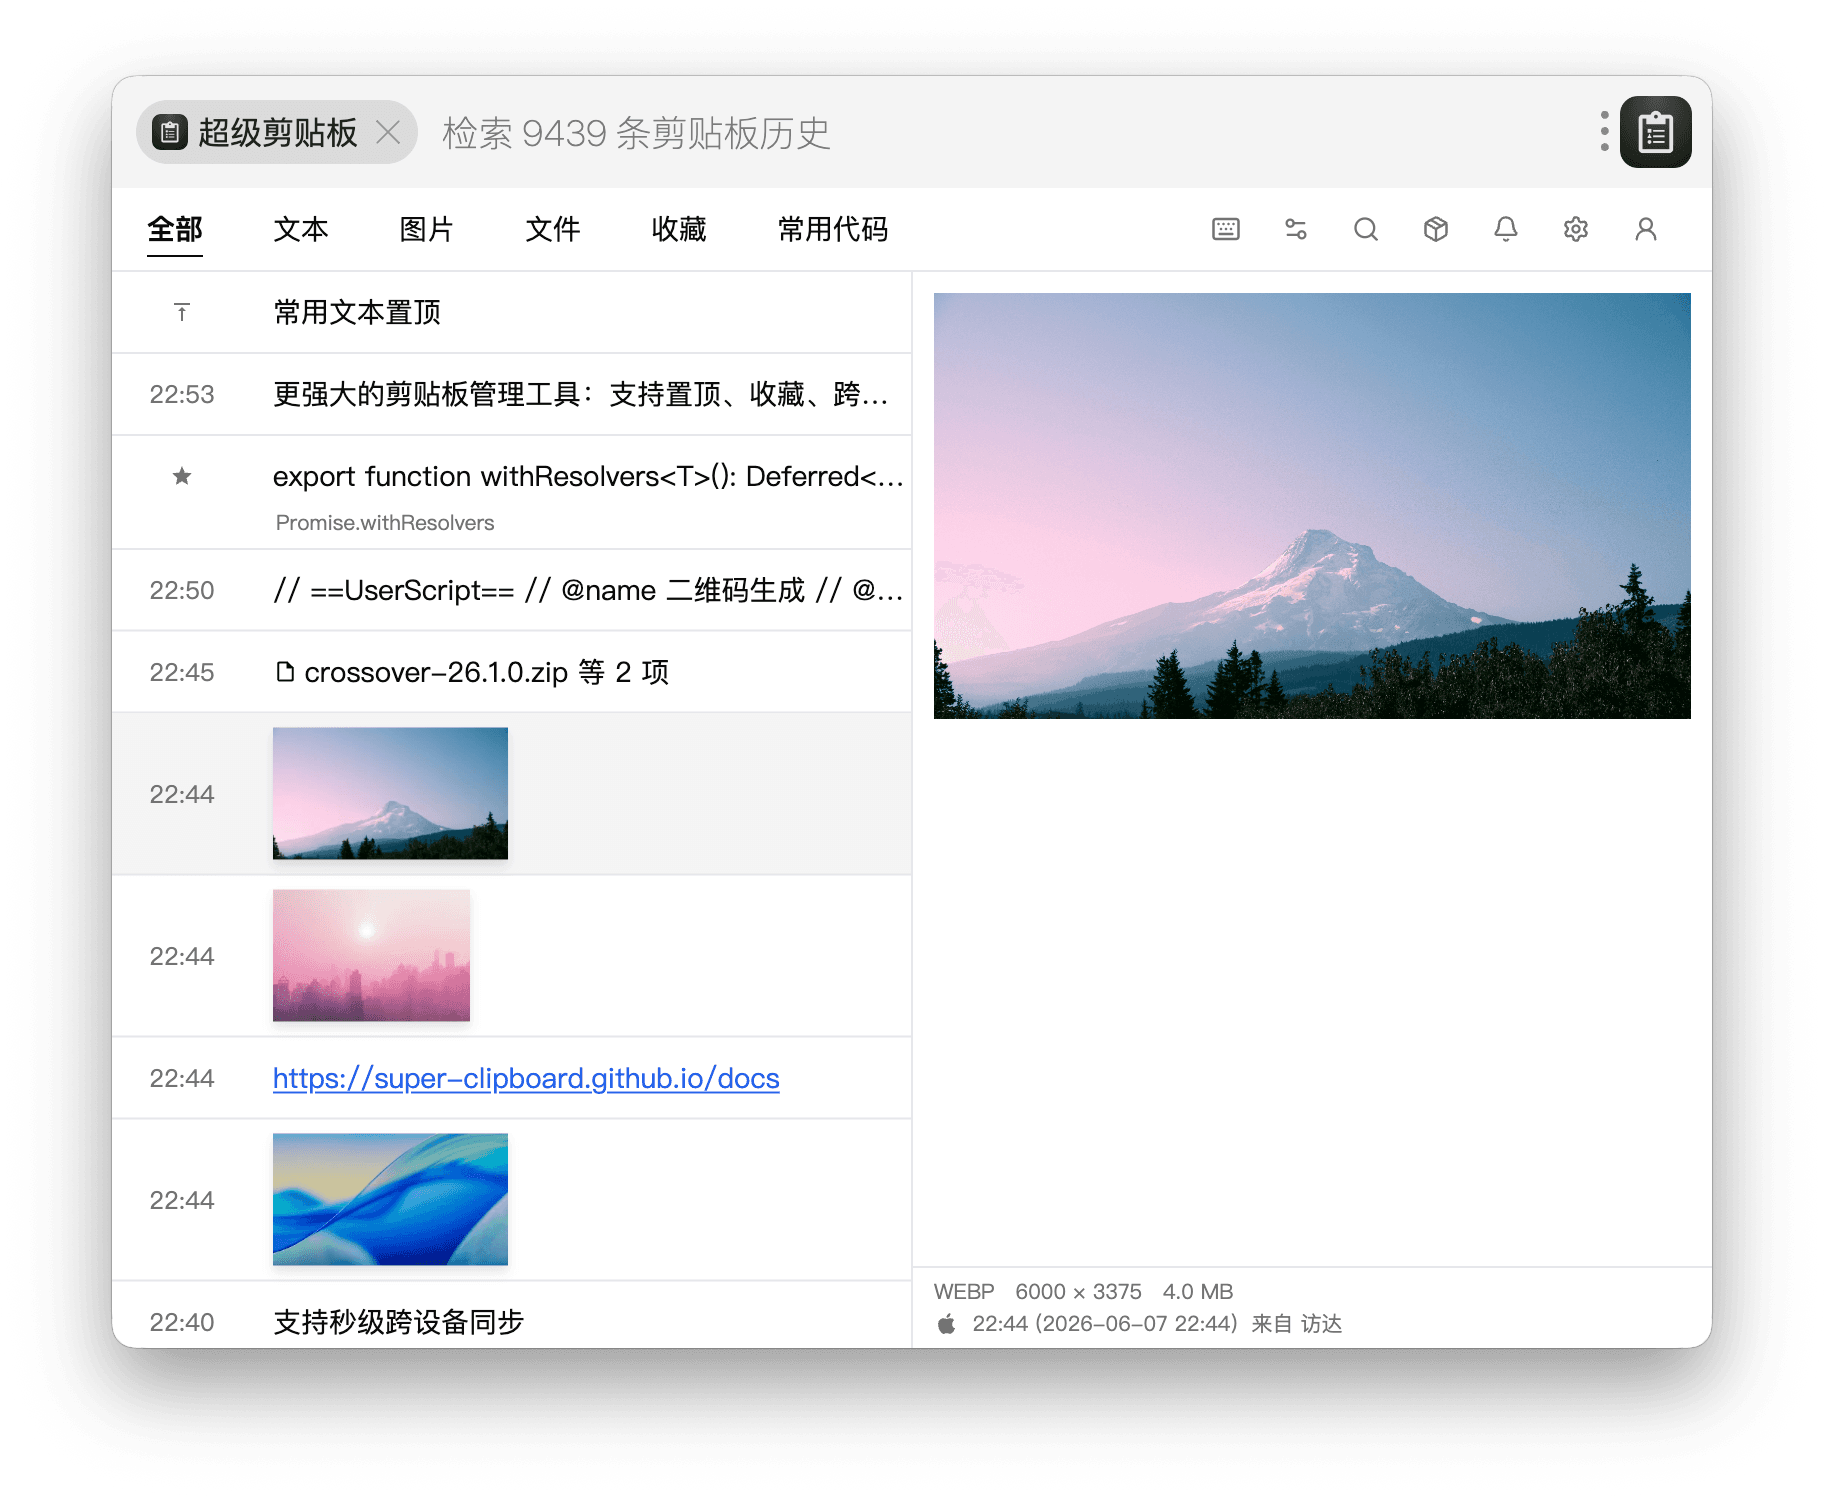Screen dimensions: 1824x1496
Task: Select the 更强大的剪贴板管理工具 entry
Action: click(x=511, y=394)
